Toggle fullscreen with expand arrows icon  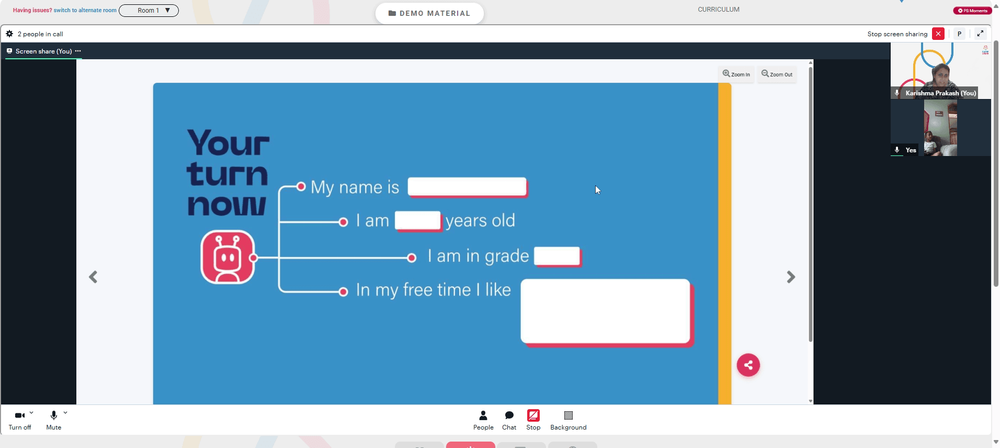tap(980, 34)
